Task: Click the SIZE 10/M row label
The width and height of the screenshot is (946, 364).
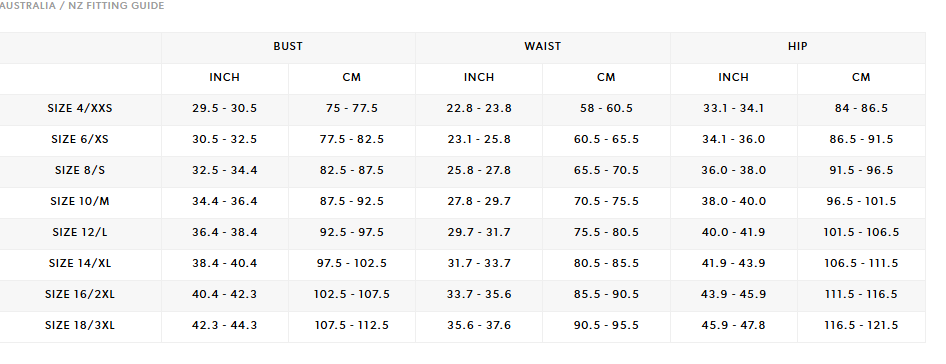Action: pos(80,202)
